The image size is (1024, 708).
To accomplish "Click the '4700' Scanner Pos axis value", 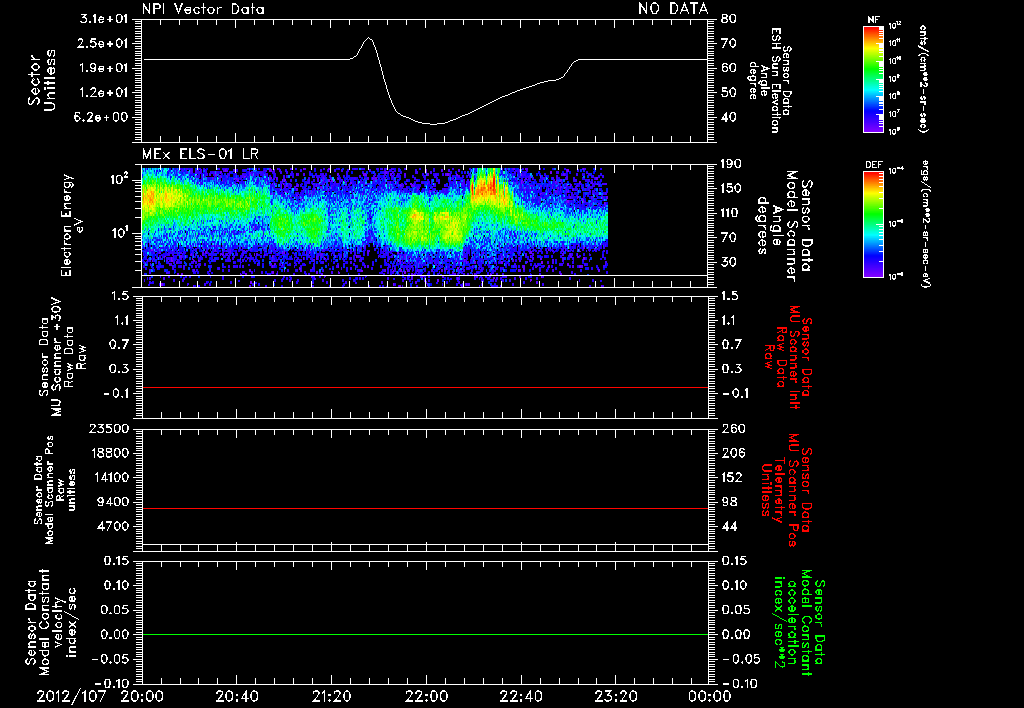I will tap(113, 526).
